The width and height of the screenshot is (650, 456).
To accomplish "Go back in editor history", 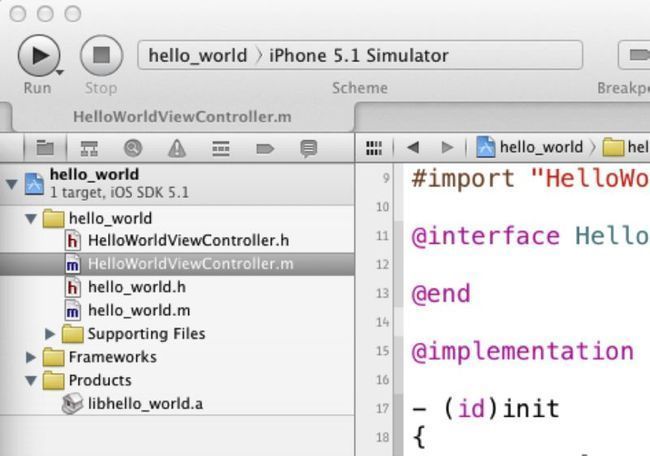I will tap(413, 147).
